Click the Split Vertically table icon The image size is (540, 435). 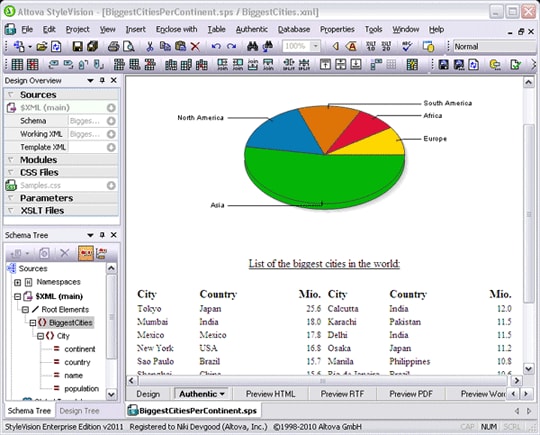(304, 64)
